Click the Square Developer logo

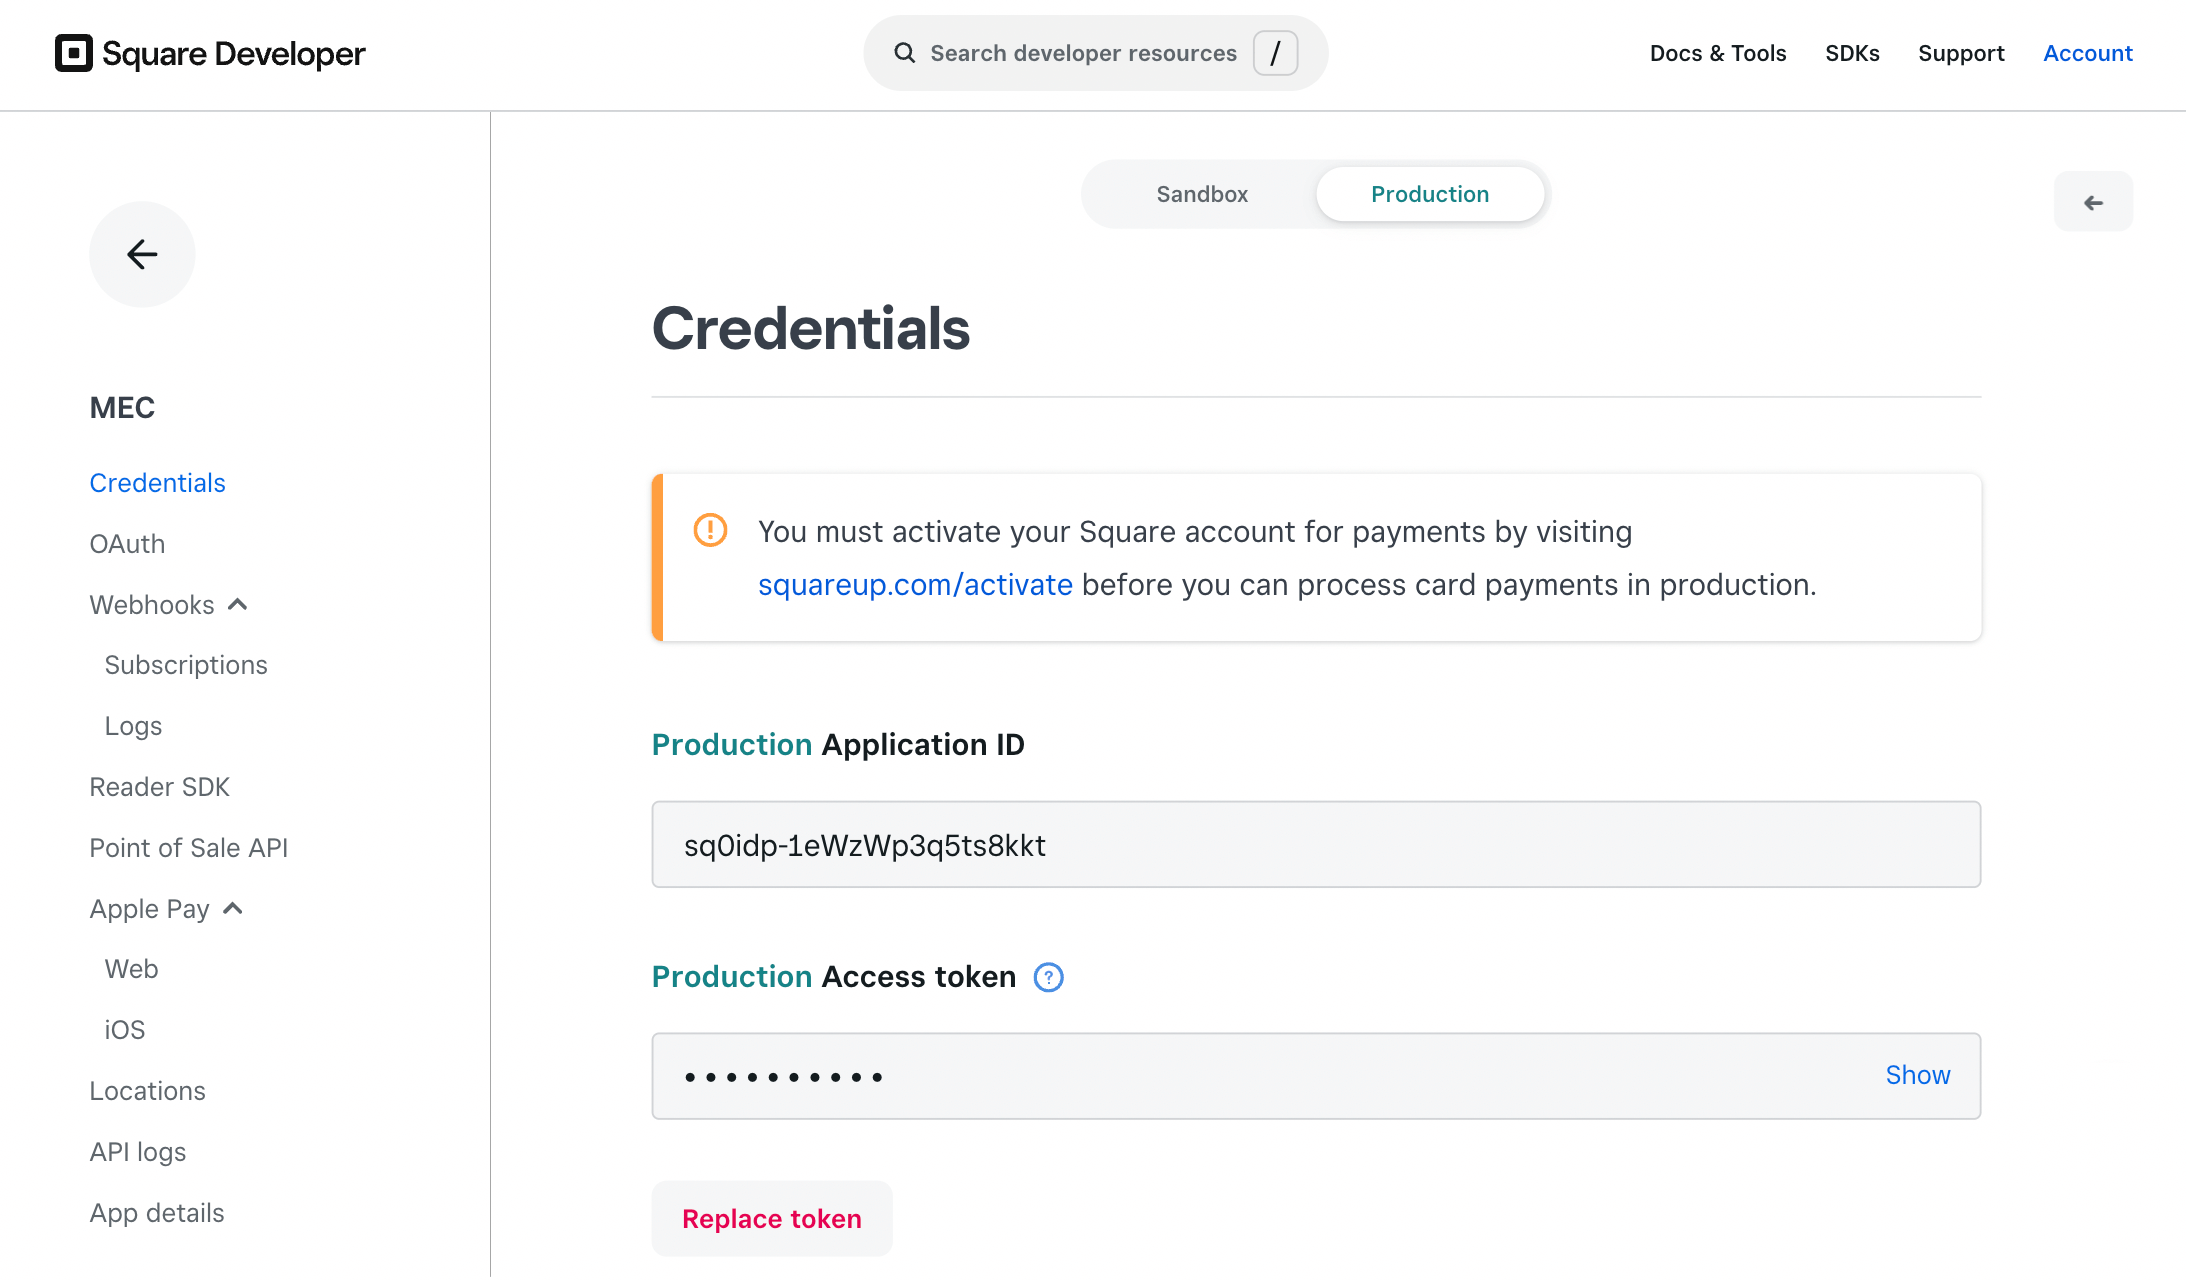210,53
